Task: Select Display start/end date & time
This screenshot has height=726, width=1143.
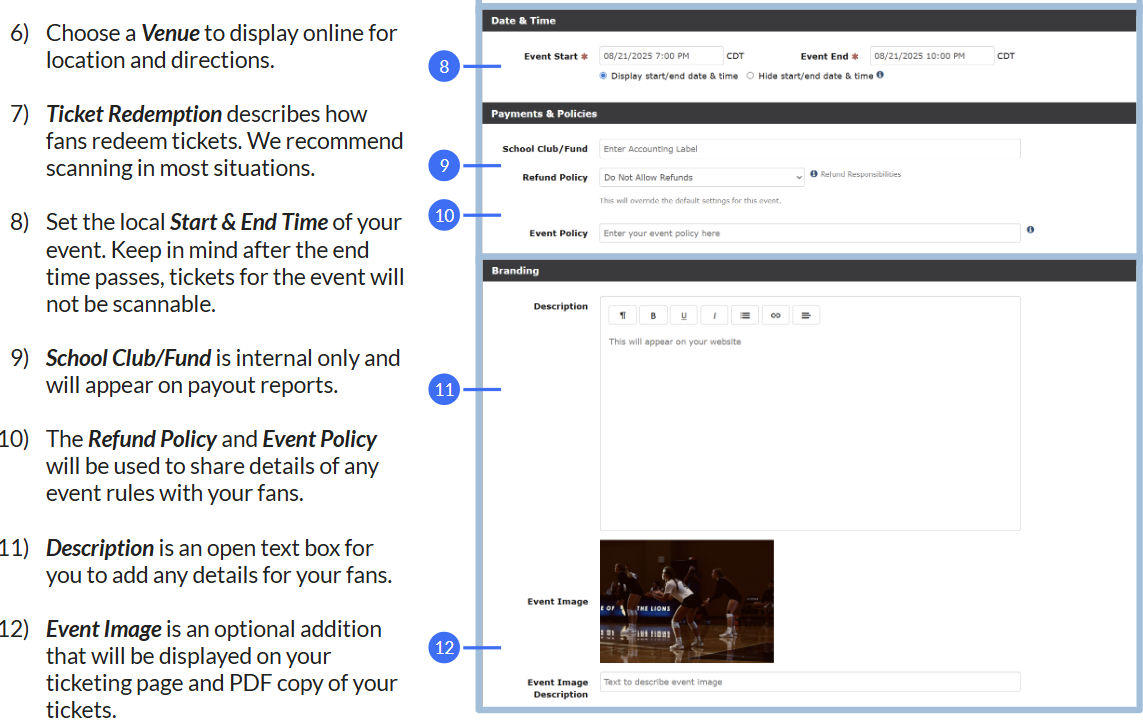Action: tap(603, 76)
